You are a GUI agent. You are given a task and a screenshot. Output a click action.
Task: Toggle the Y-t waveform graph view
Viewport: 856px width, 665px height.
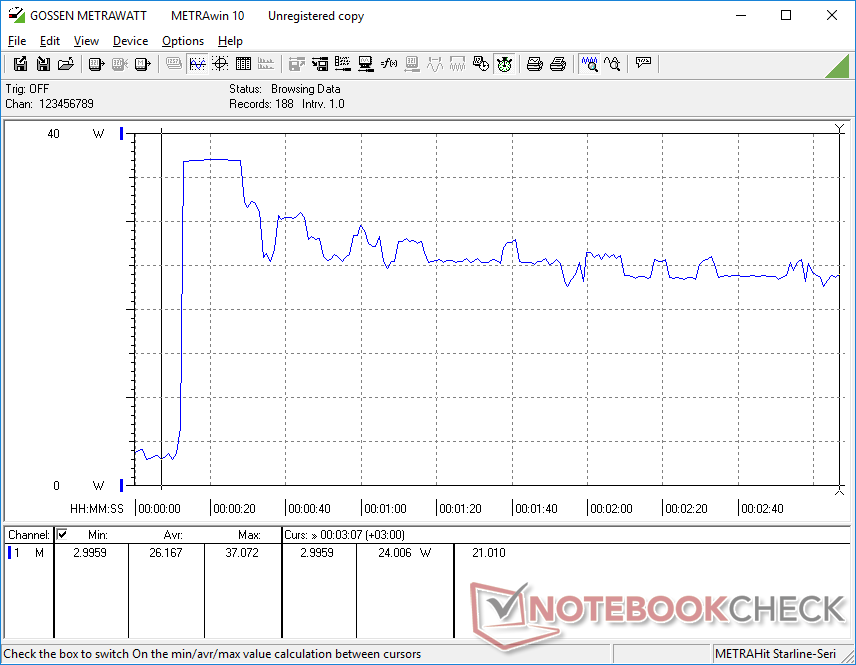(x=197, y=64)
